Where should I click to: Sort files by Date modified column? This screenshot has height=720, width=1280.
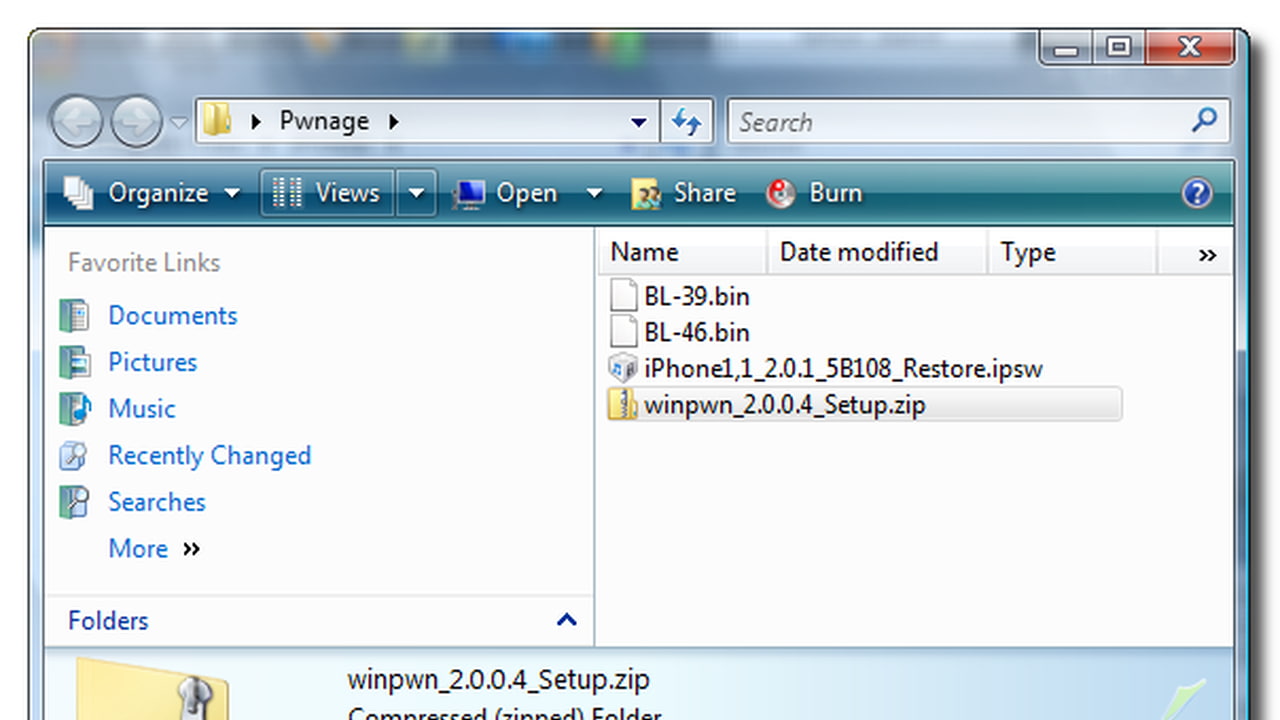pos(877,252)
